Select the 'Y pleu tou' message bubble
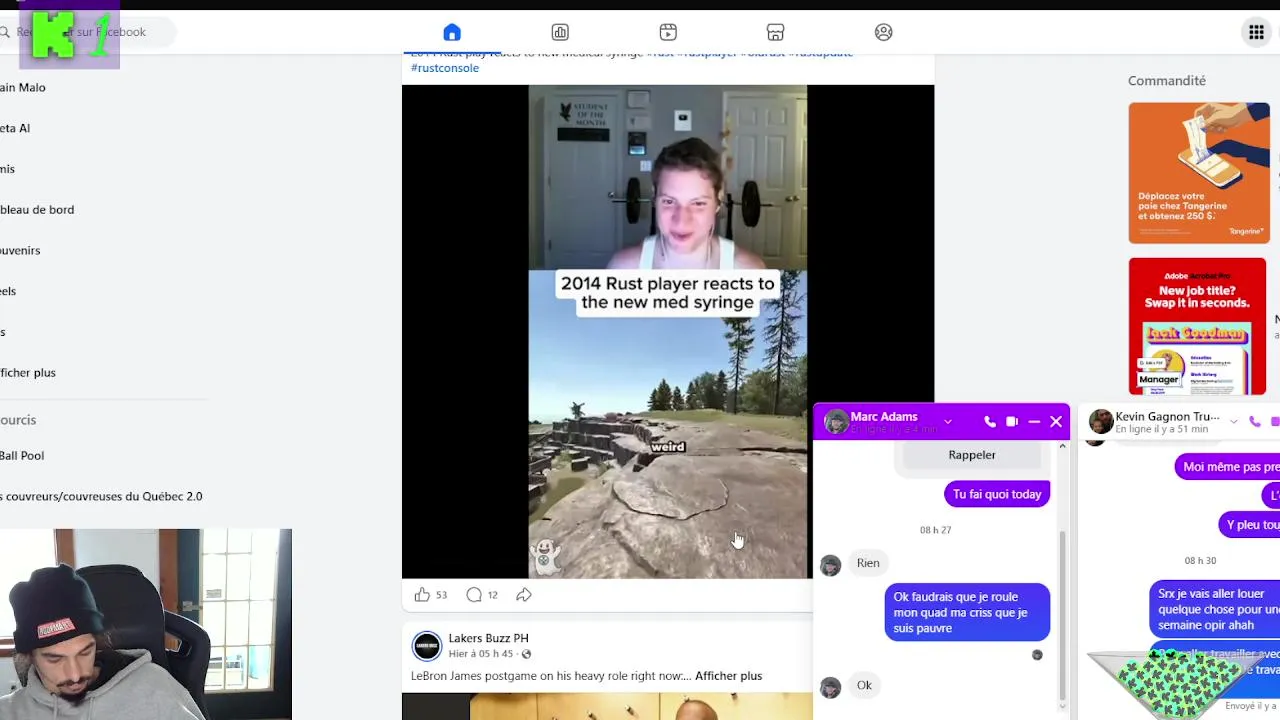 pos(1251,525)
